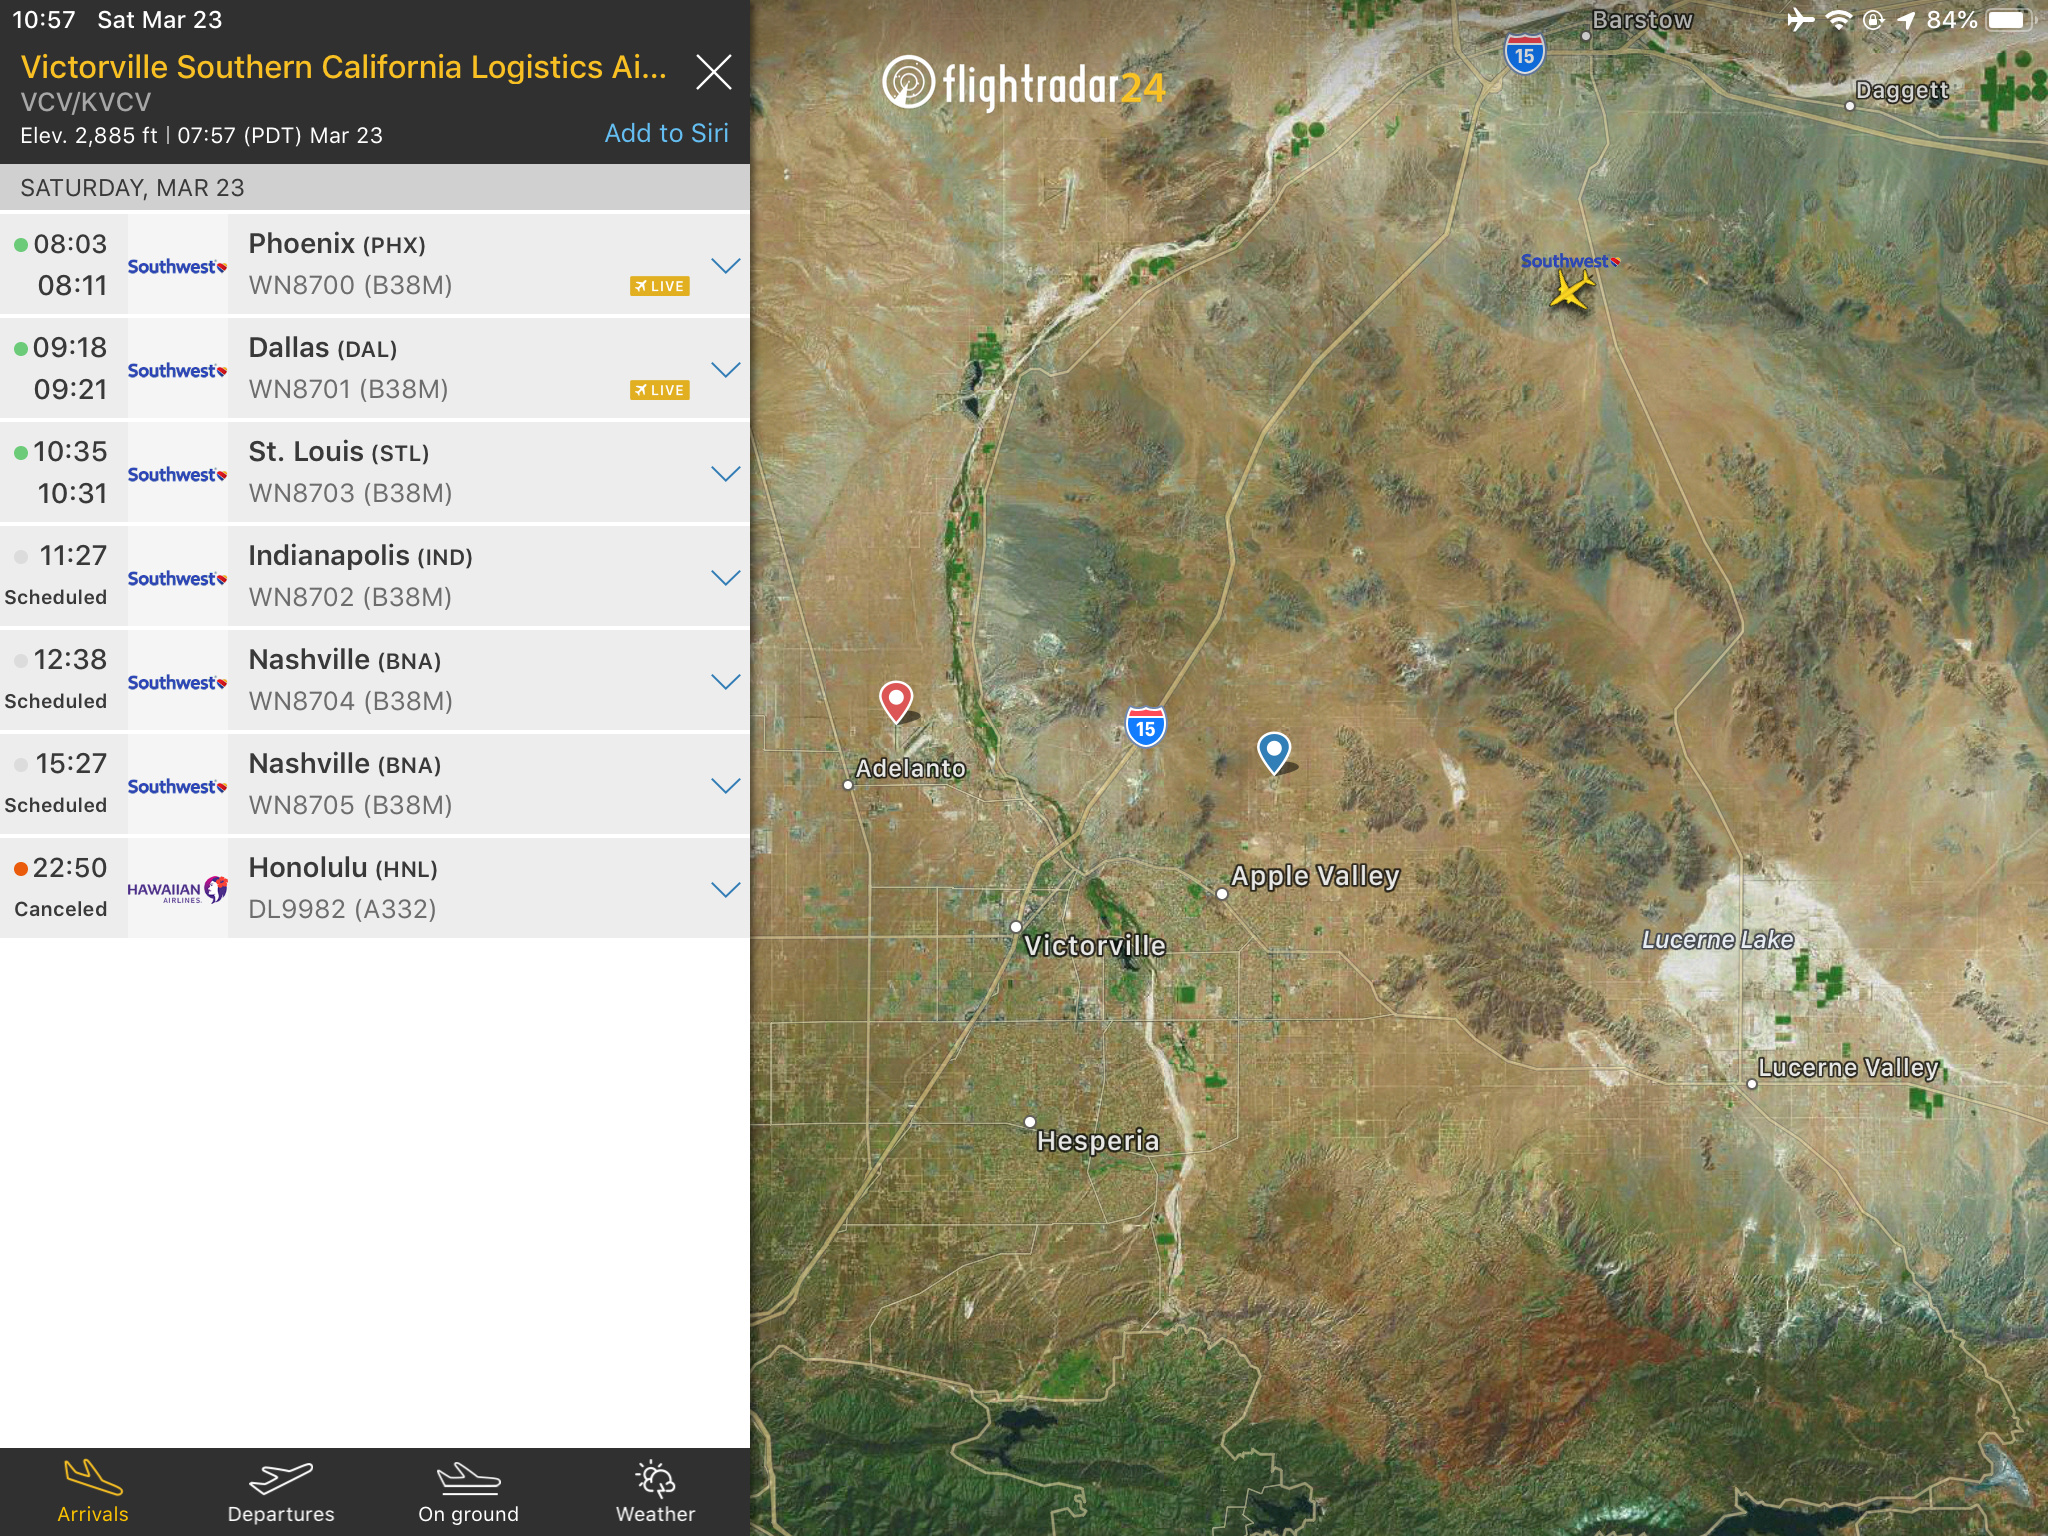Image resolution: width=2048 pixels, height=1536 pixels.
Task: Close the Victorville airport panel
Action: 713,72
